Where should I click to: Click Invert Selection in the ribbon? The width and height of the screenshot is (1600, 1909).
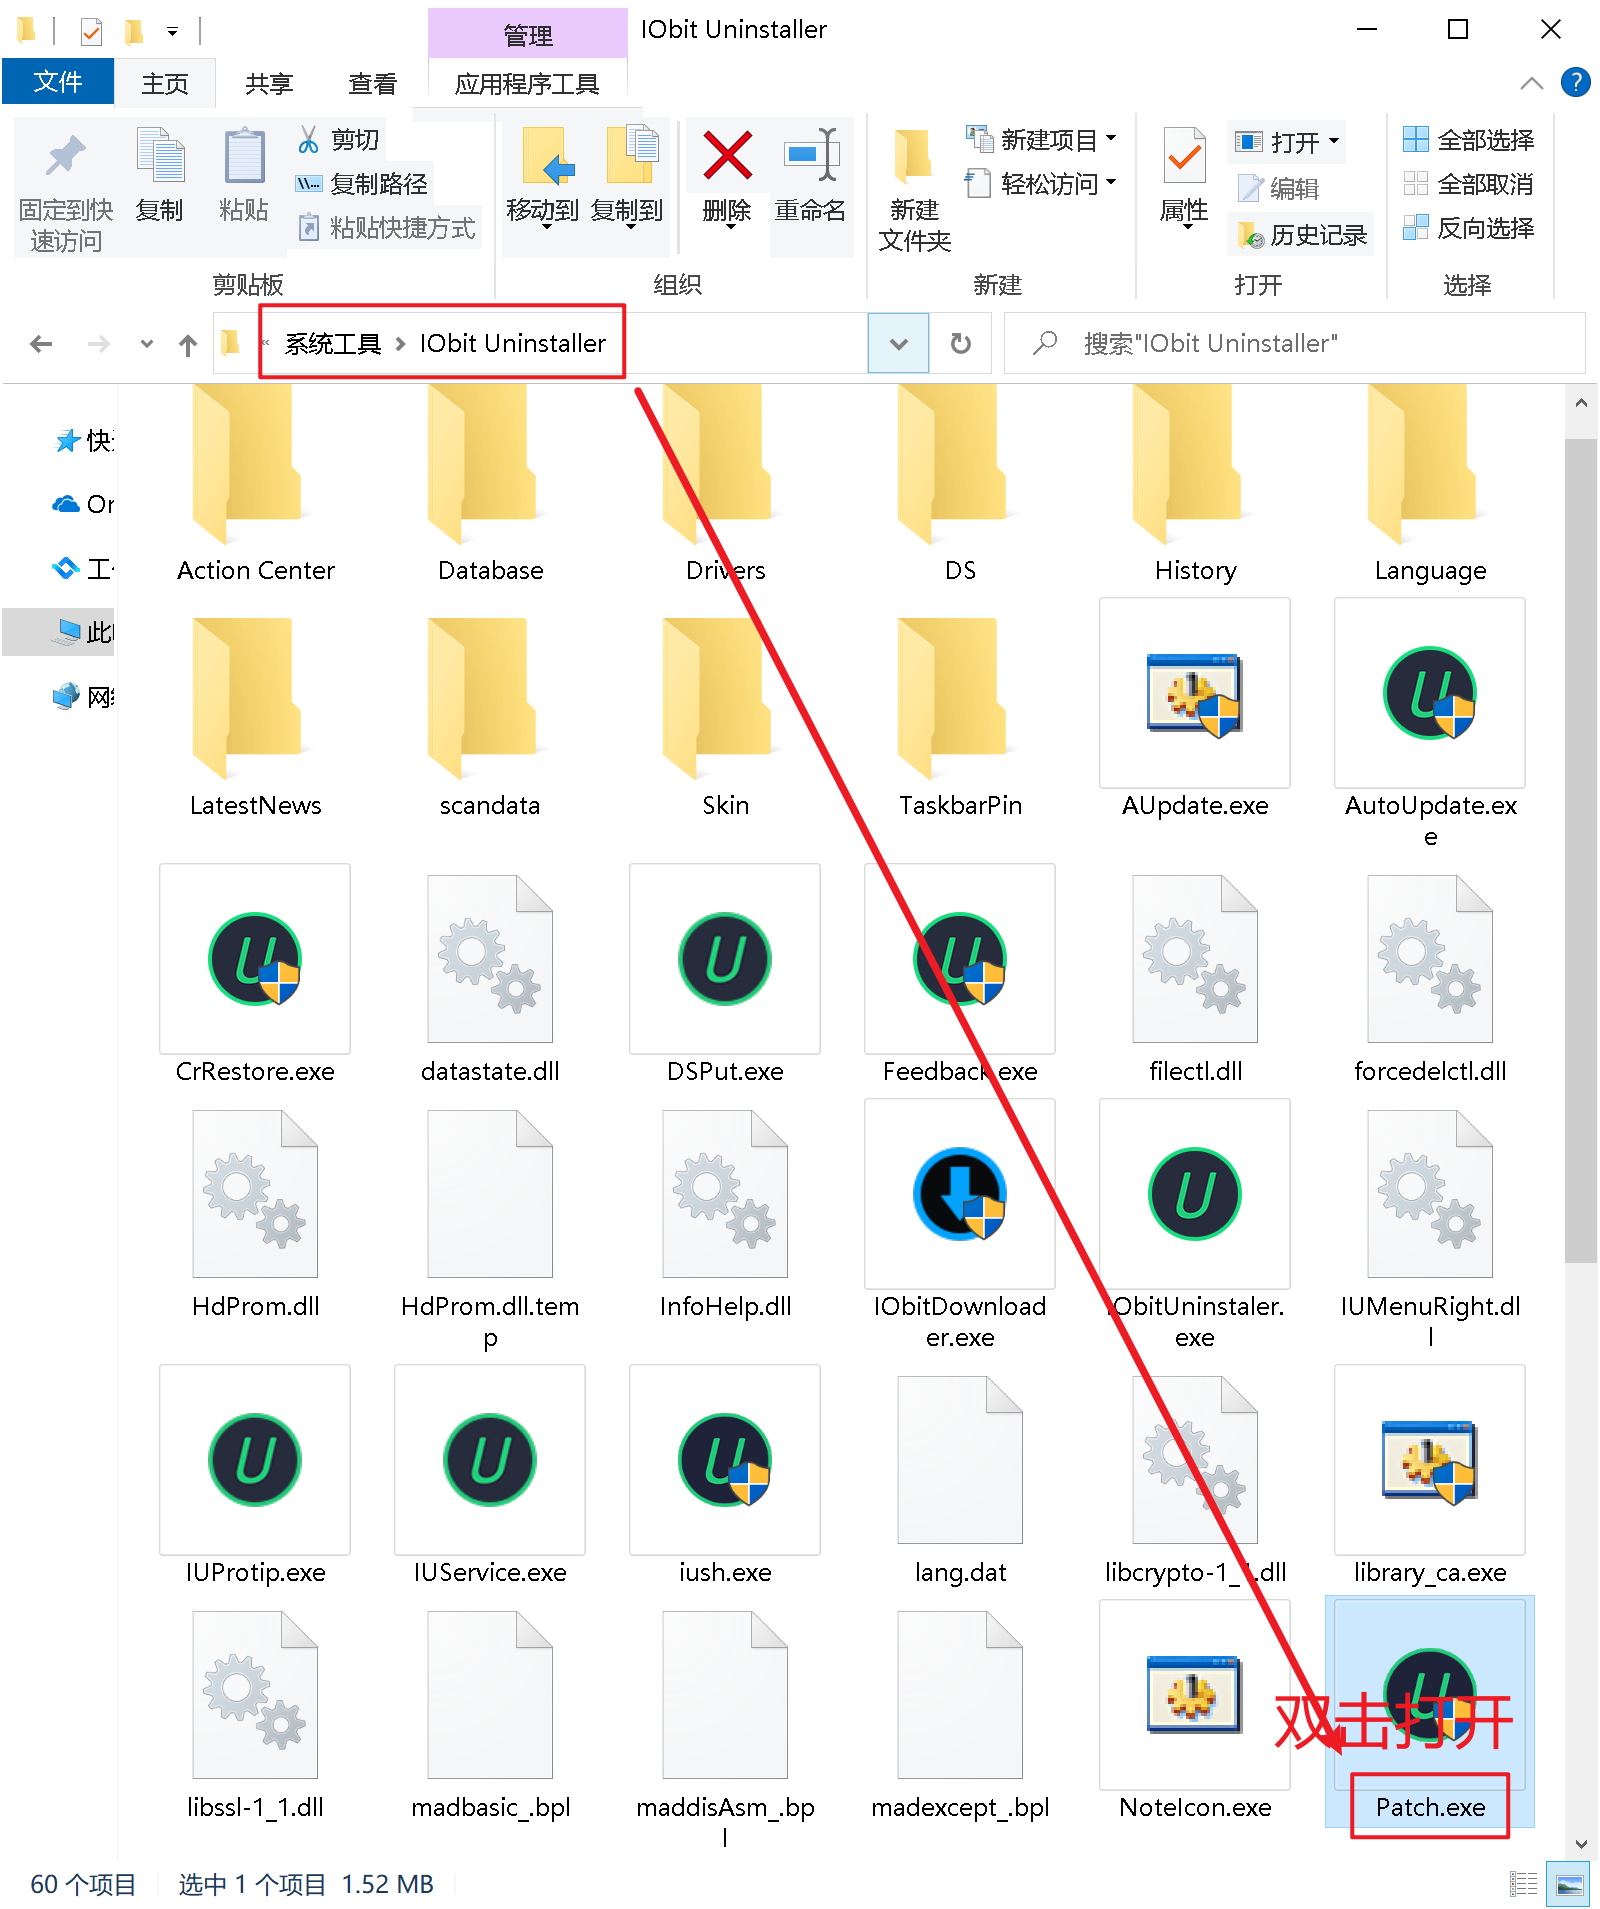[1469, 228]
